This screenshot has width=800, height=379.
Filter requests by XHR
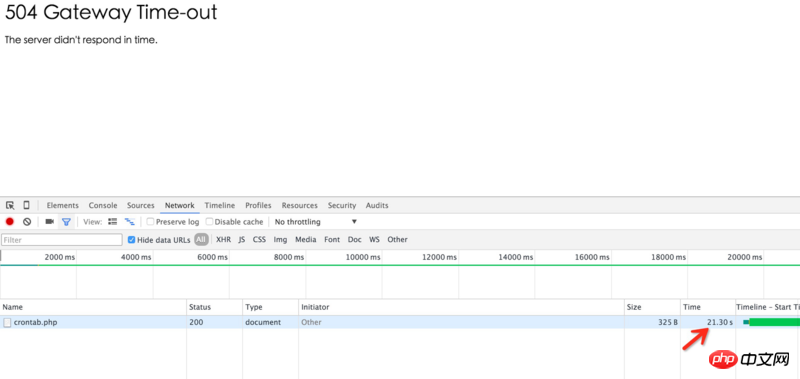click(x=223, y=240)
